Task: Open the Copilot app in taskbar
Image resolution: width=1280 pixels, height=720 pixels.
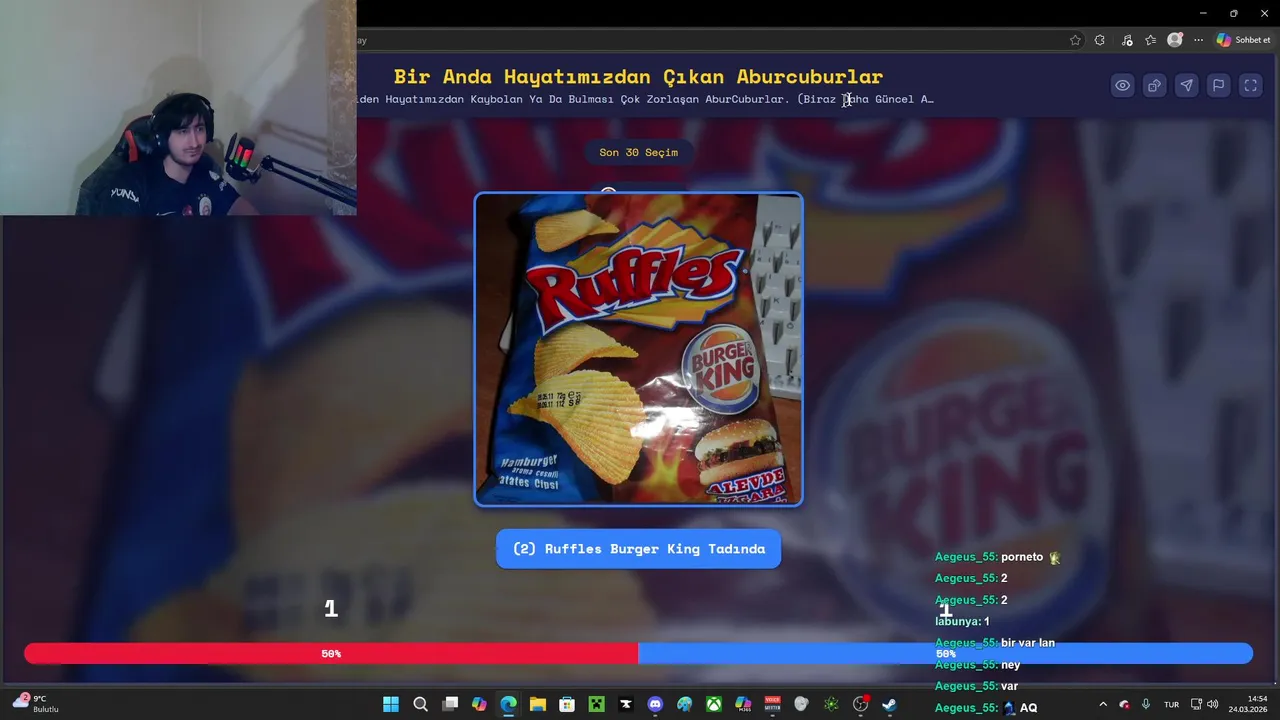Action: (479, 704)
